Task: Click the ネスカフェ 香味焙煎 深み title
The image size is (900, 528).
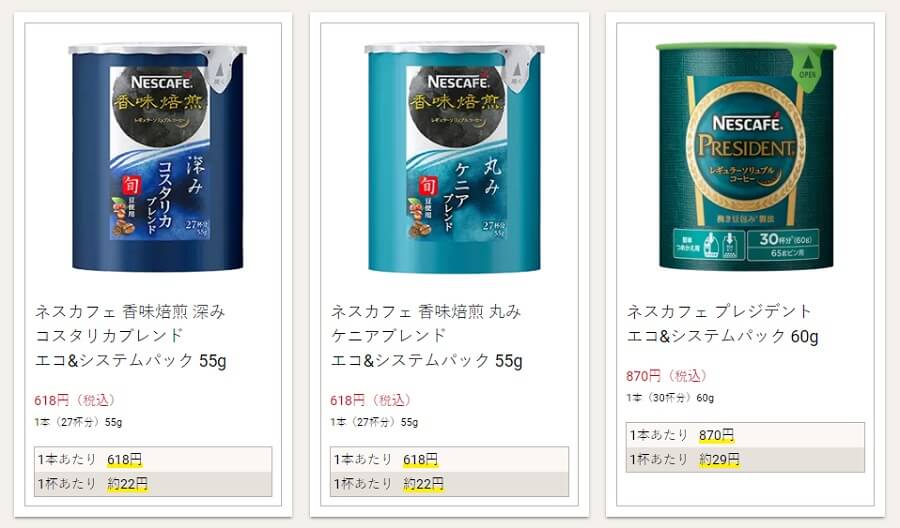Action: pos(130,312)
